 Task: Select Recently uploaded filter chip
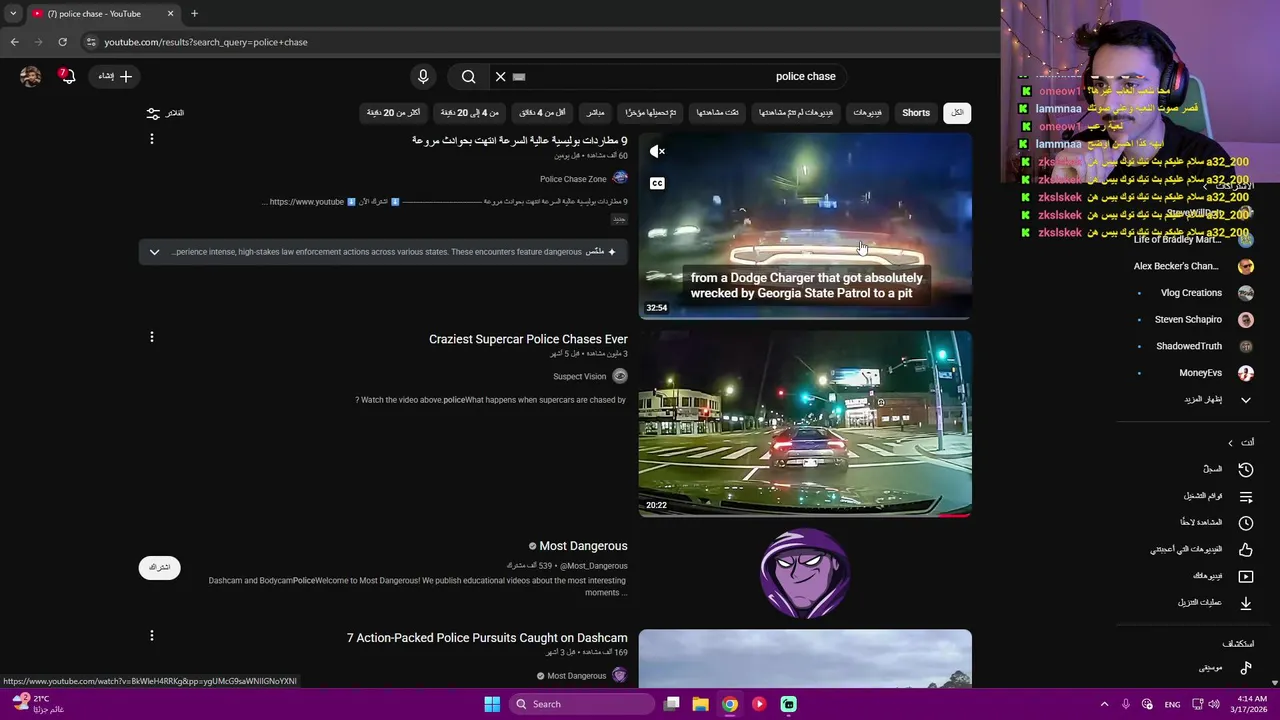[x=651, y=113]
